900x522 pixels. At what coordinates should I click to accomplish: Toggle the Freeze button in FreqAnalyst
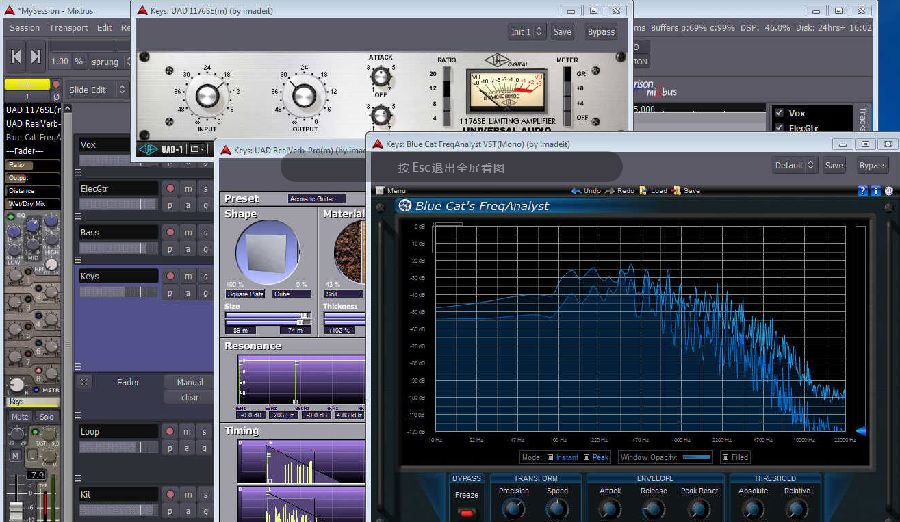(466, 512)
